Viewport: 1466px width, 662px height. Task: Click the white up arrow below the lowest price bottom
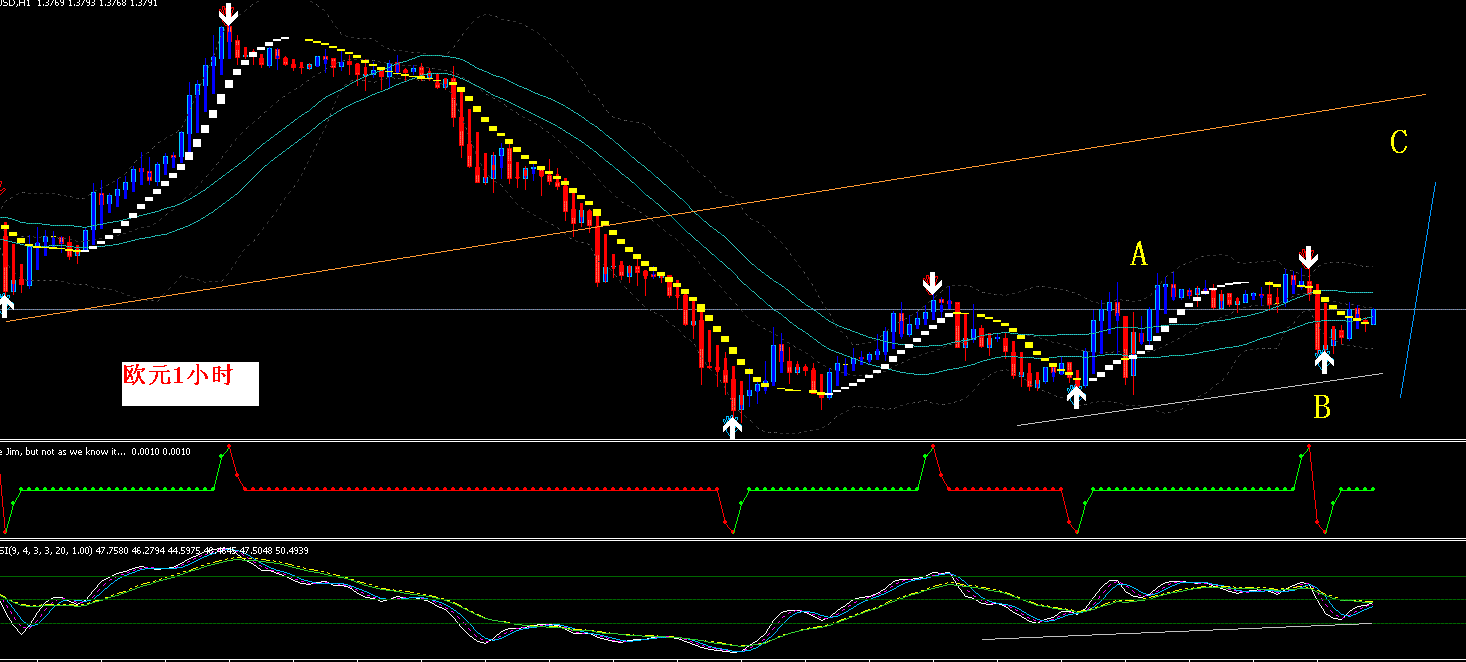pyautogui.click(x=733, y=427)
